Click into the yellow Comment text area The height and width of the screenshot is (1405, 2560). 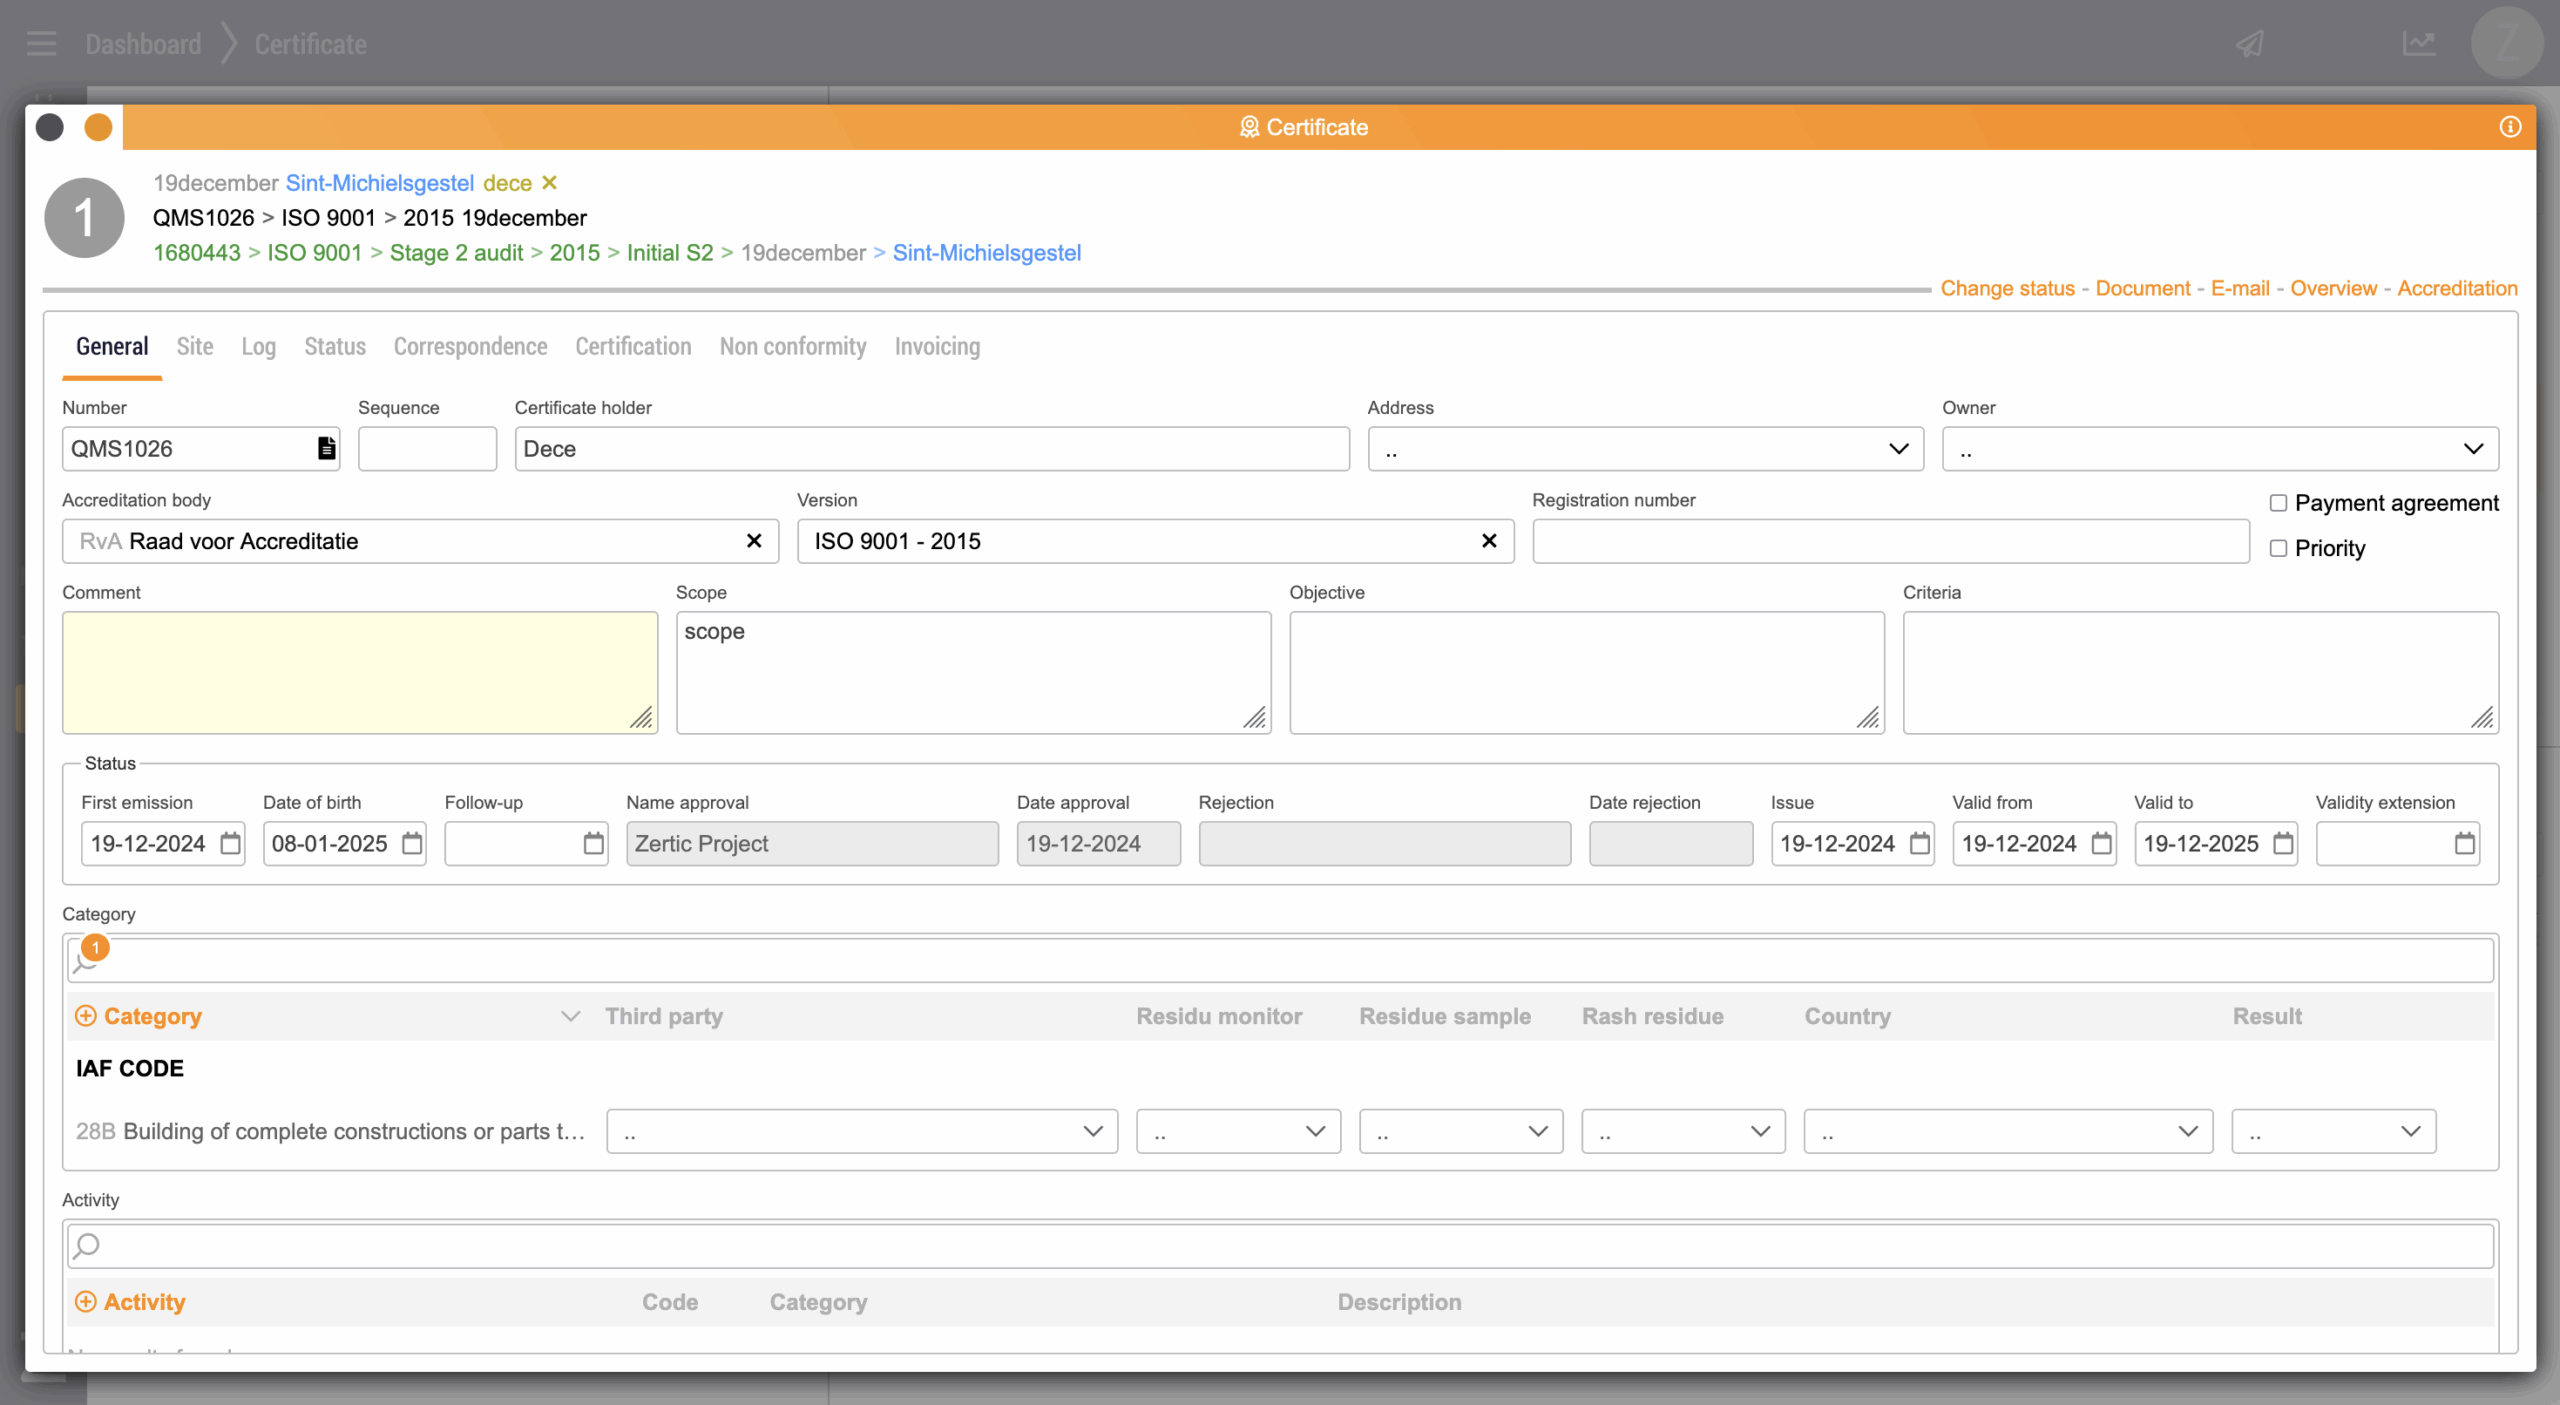(359, 672)
